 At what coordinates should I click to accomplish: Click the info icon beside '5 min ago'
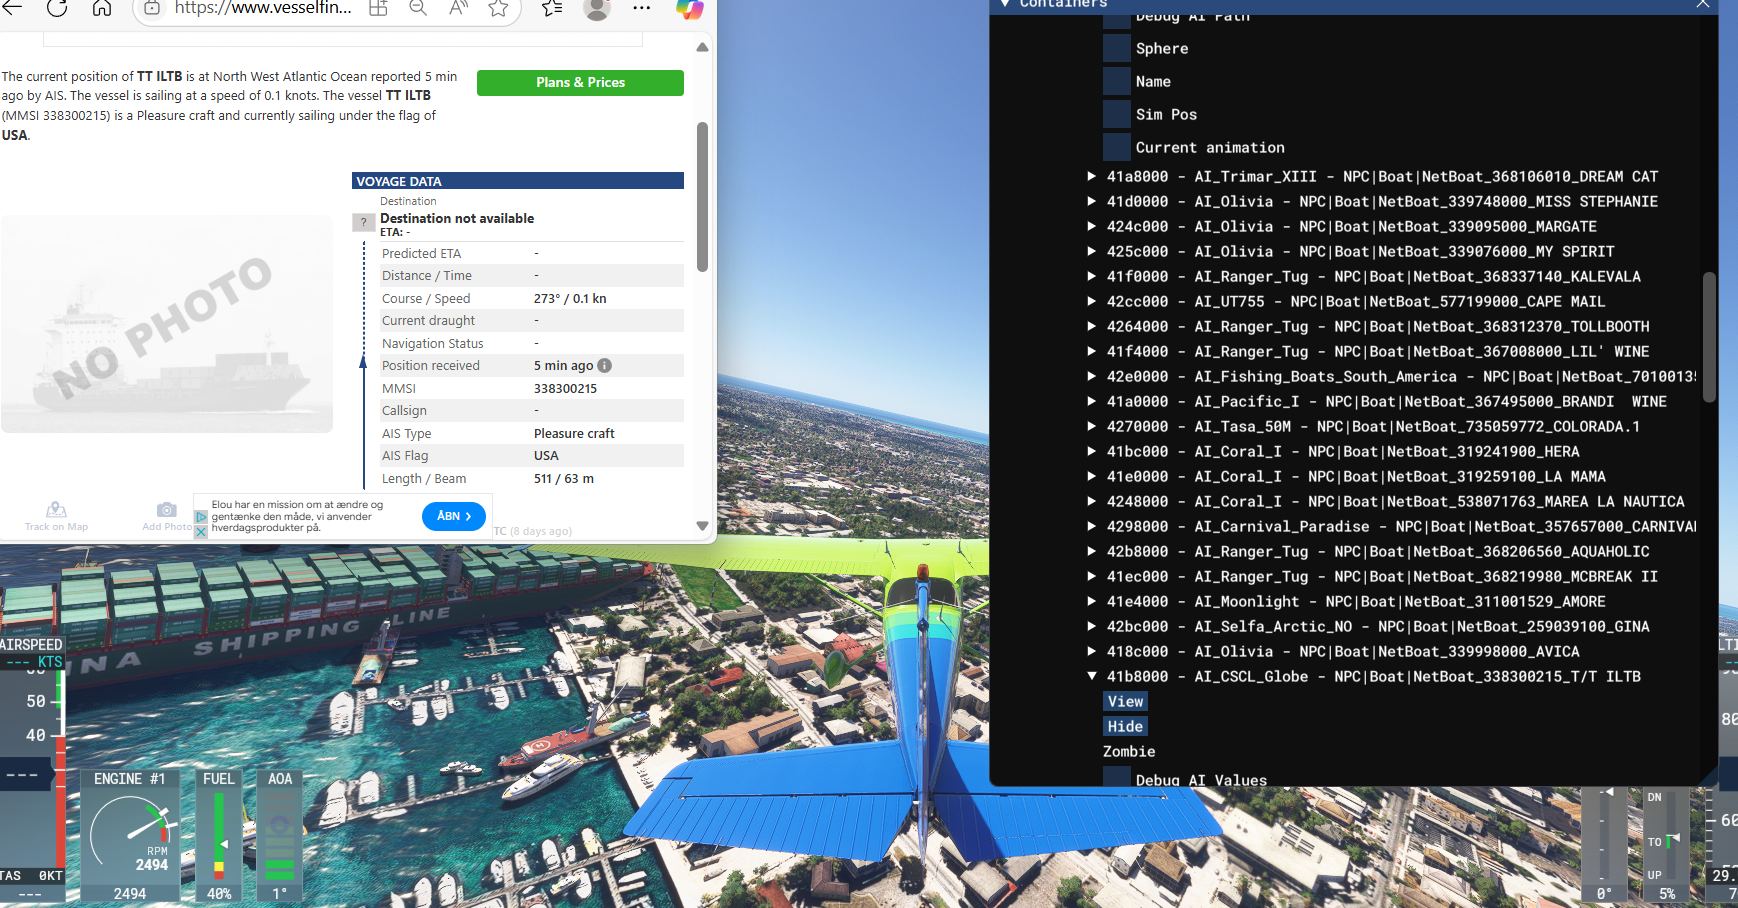[604, 366]
